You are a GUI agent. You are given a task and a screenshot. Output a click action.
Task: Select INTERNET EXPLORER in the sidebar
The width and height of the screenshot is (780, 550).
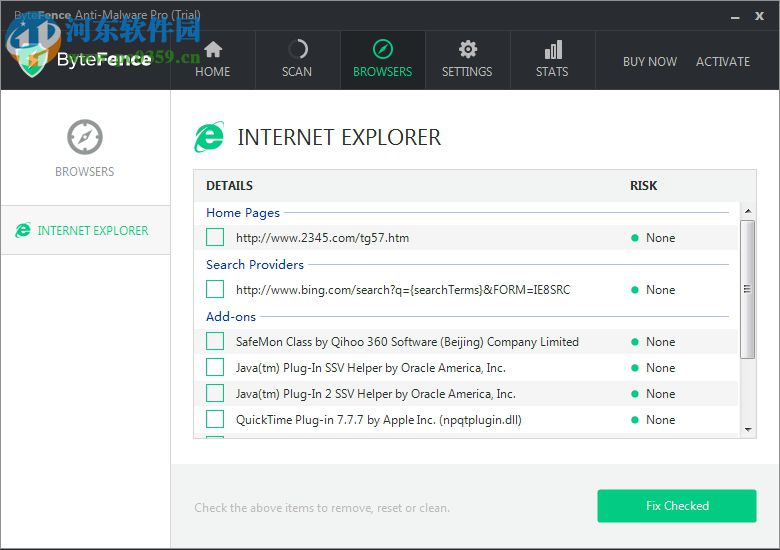[86, 230]
